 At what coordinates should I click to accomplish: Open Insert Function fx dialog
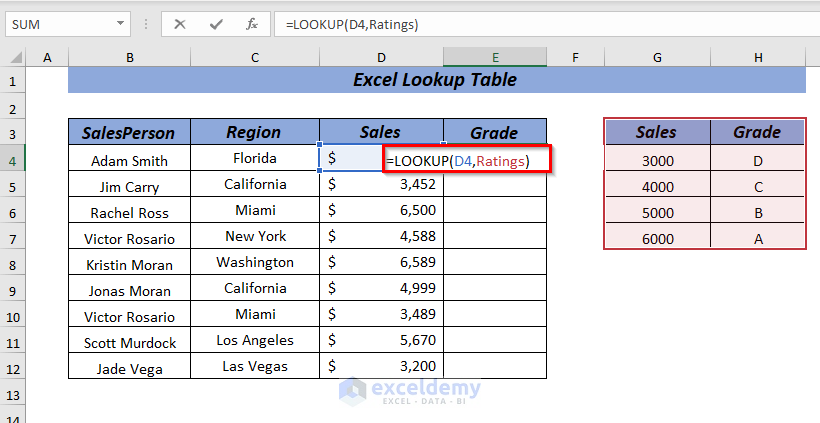[252, 24]
